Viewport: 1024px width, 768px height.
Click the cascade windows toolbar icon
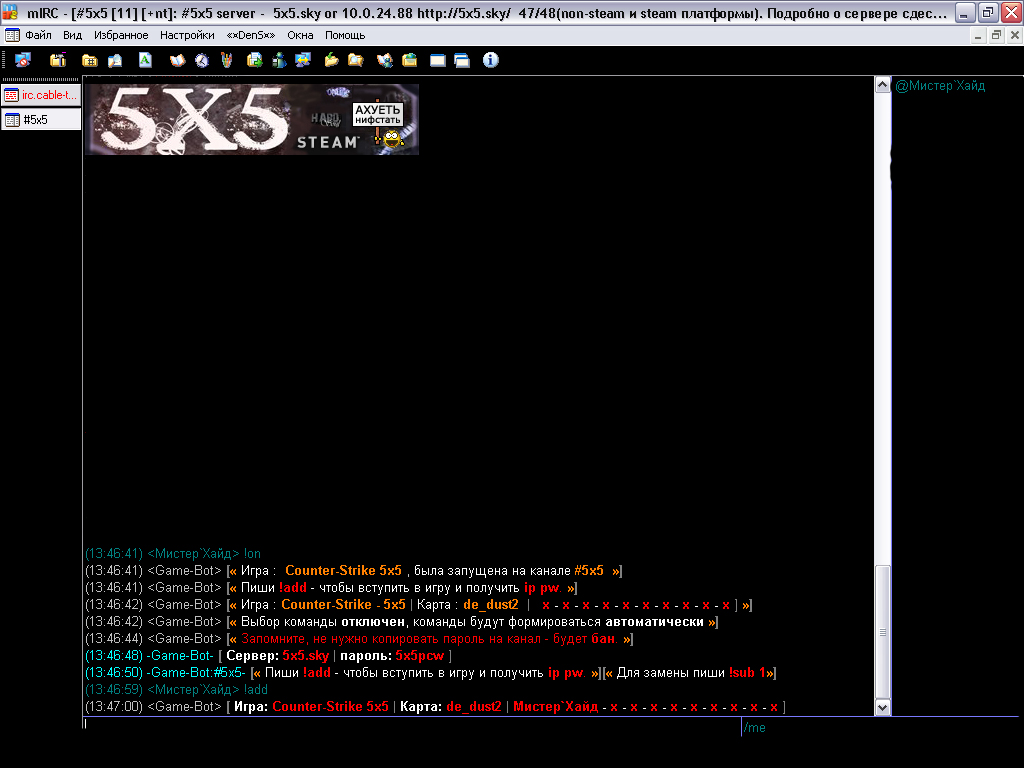[x=461, y=60]
